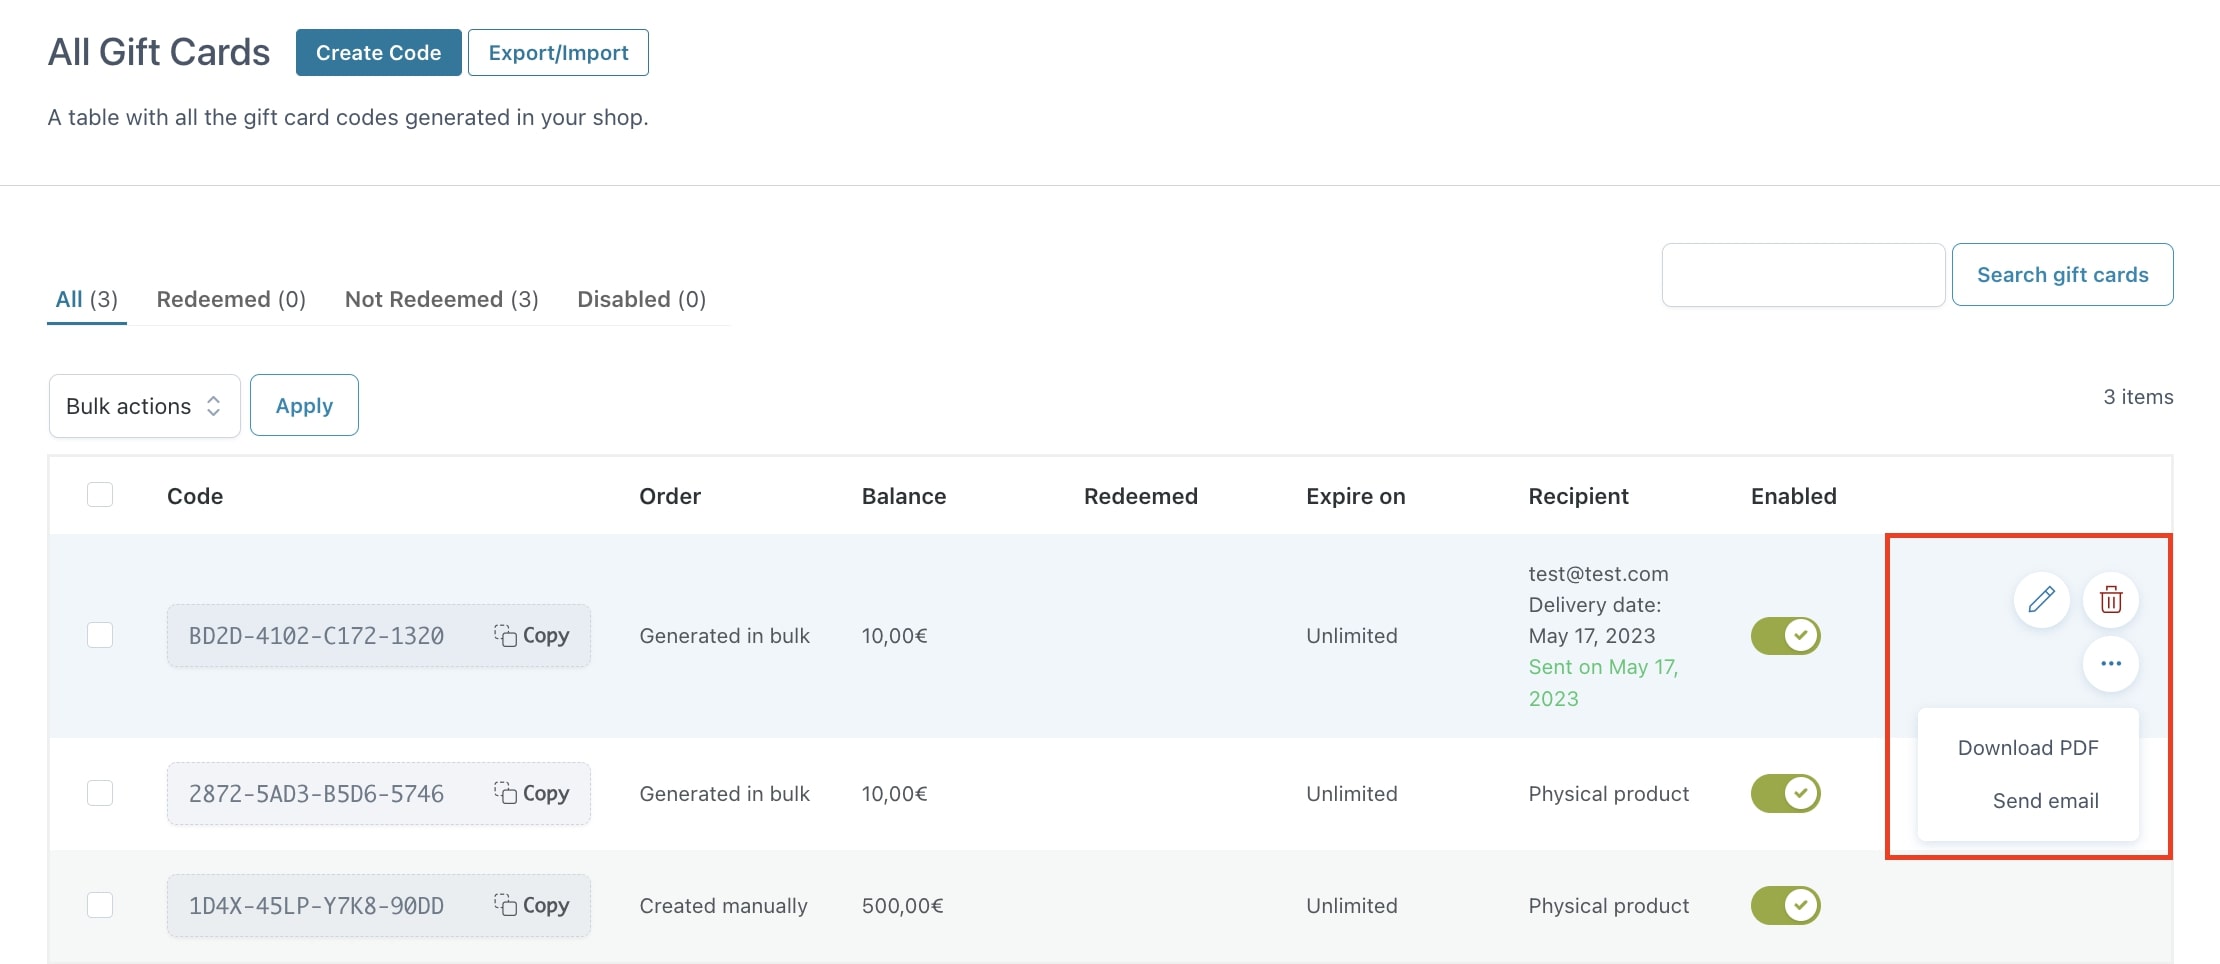
Task: Switch to the Not Redeemed (3) tab
Action: coord(442,300)
